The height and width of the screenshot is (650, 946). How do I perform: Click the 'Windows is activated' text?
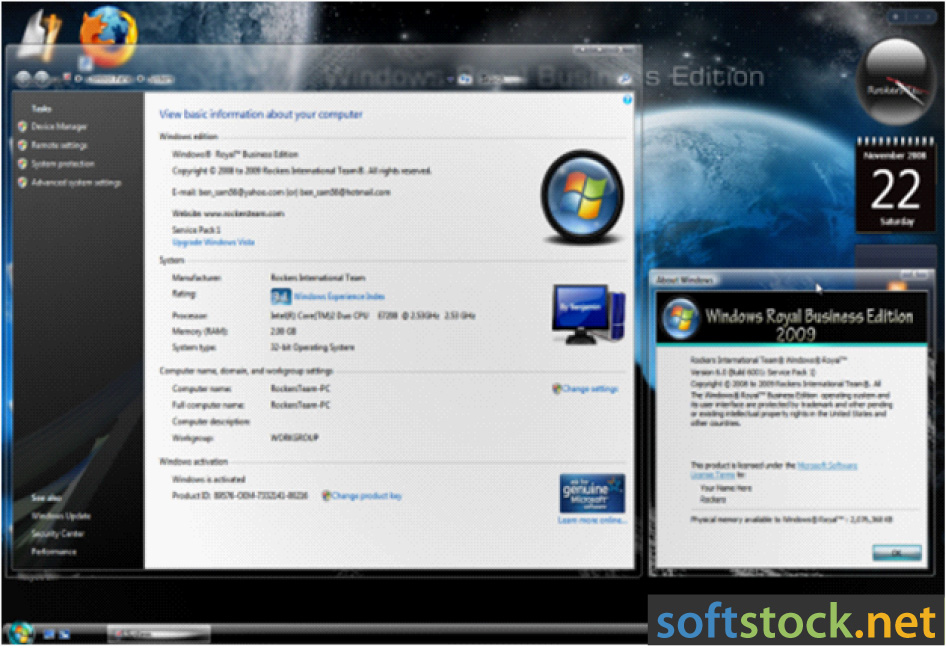(x=209, y=479)
